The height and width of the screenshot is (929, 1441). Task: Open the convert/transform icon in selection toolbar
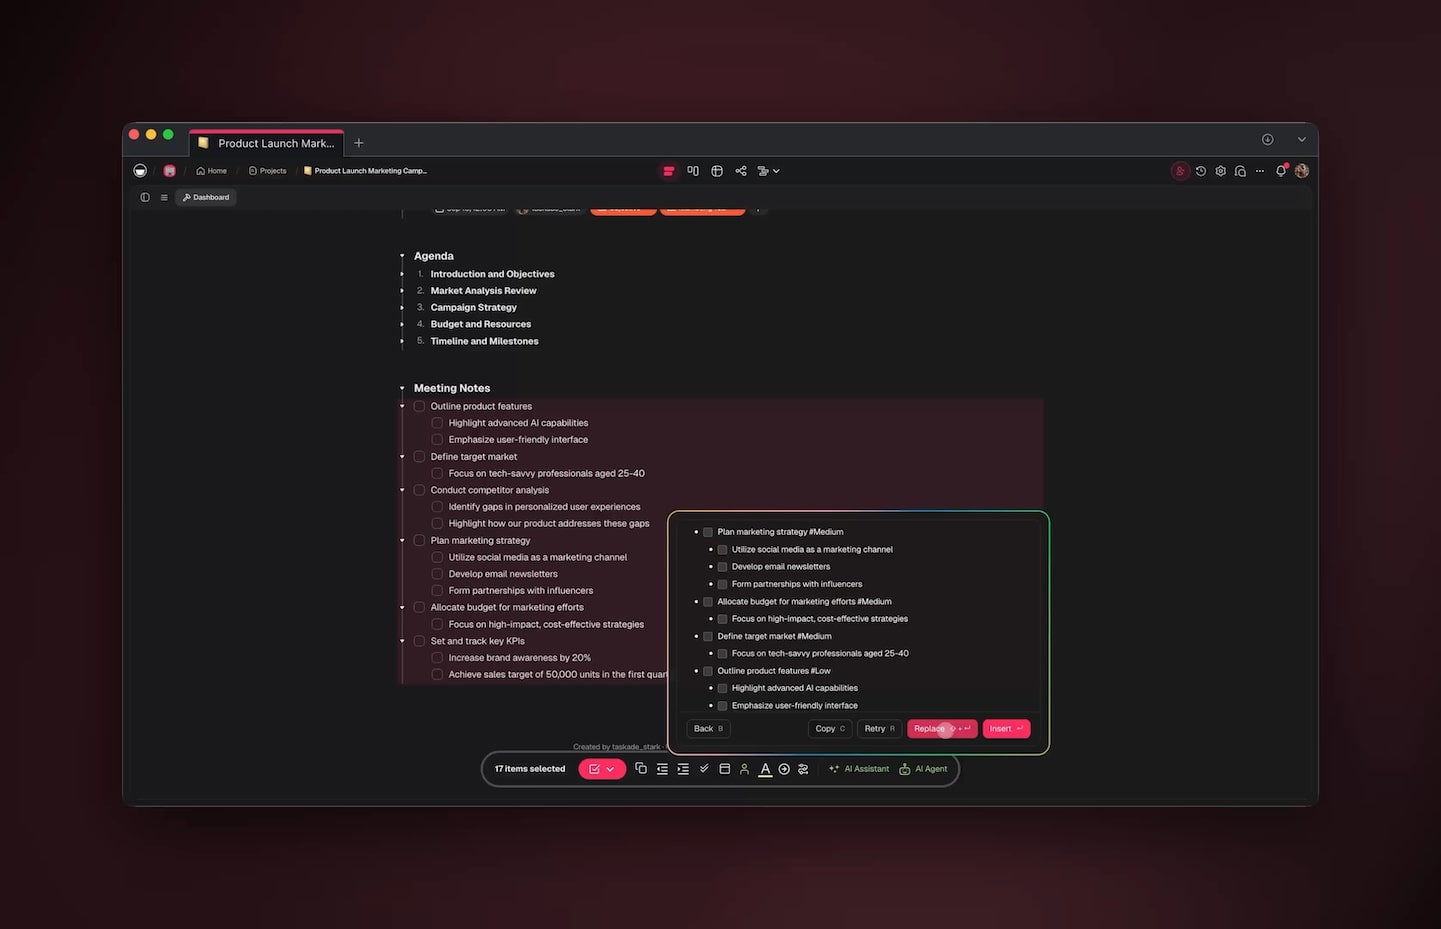tap(803, 769)
